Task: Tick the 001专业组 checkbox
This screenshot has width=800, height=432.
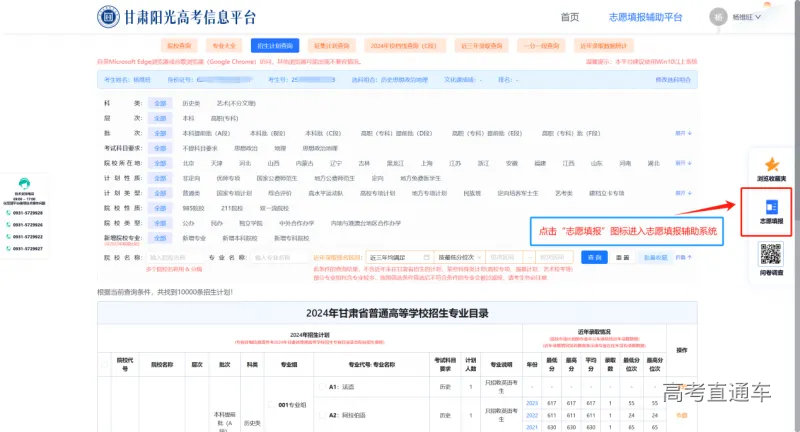Action: [x=271, y=405]
